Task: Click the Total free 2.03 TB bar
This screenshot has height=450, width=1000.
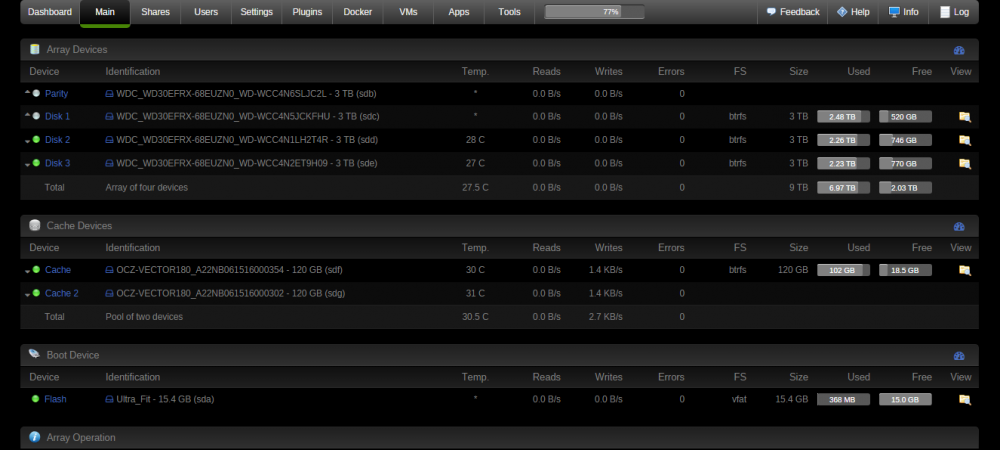Action: (x=905, y=188)
